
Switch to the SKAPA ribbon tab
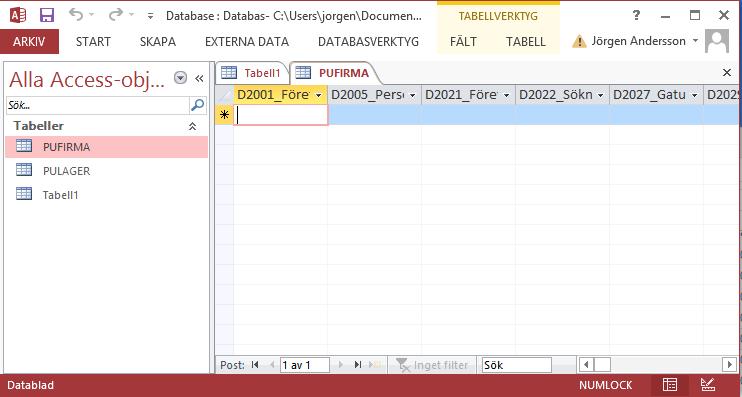[x=158, y=42]
